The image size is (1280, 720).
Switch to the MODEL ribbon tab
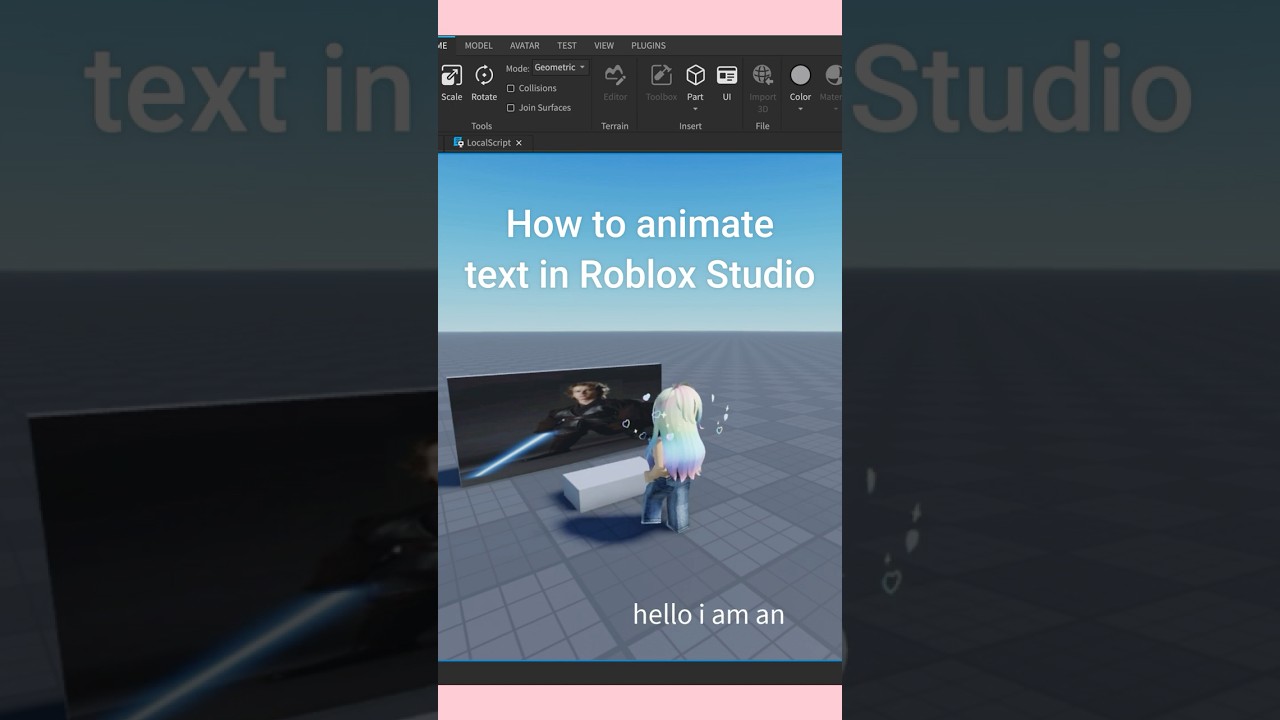click(478, 45)
